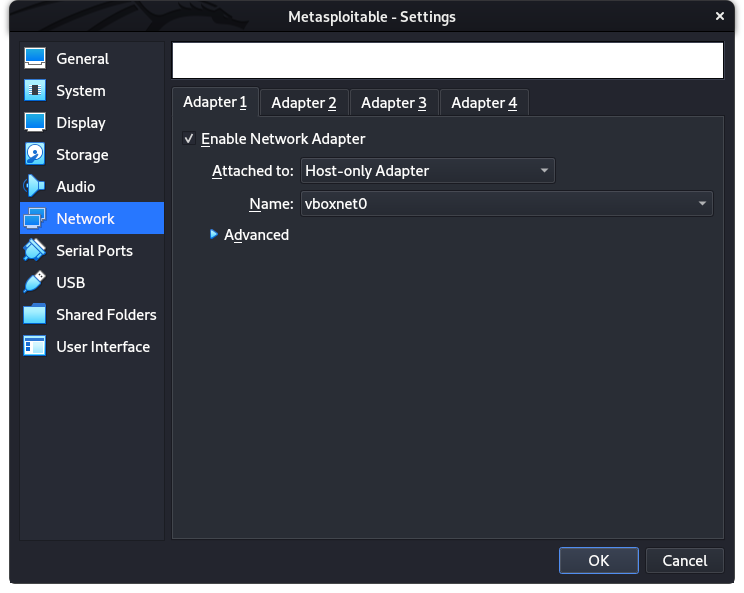Open Storage via its disk icon
The height and width of the screenshot is (593, 744).
[35, 155]
